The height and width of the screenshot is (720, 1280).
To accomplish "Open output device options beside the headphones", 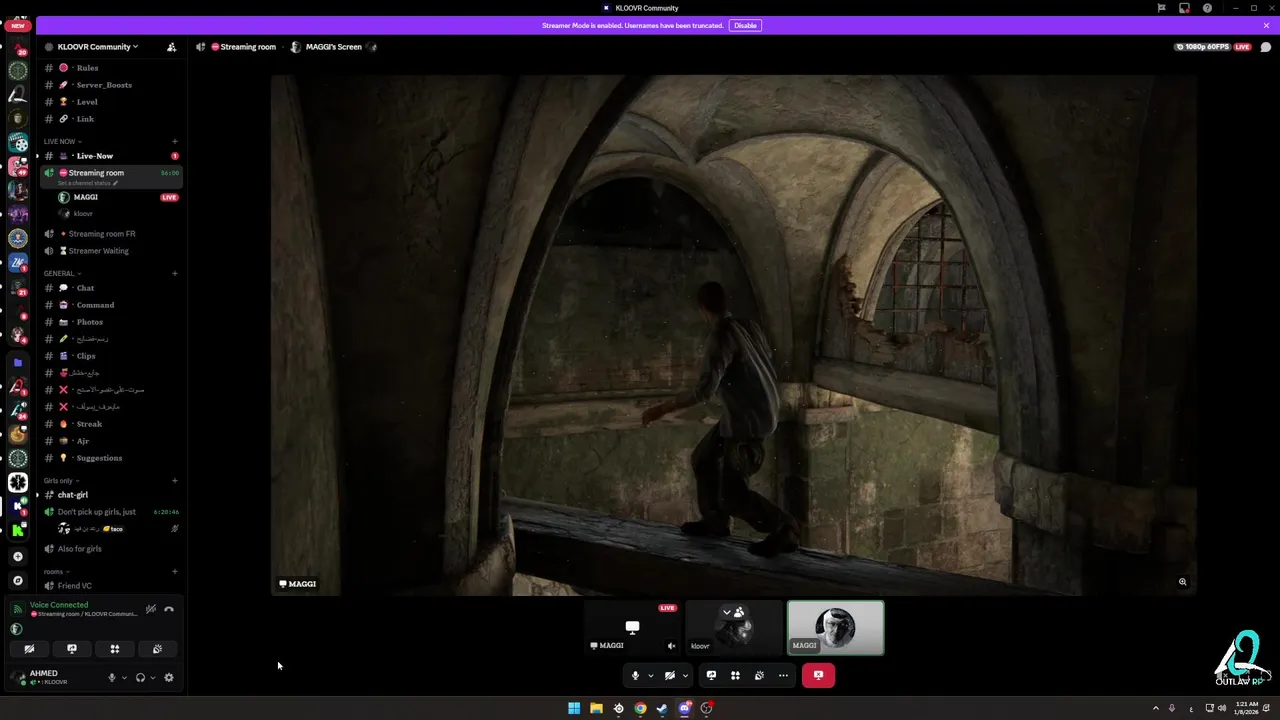I will (152, 677).
